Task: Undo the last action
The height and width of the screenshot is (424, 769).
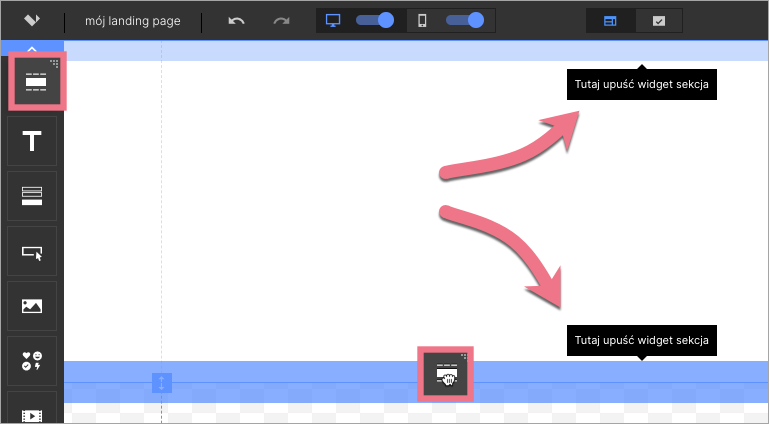Action: pos(236,20)
